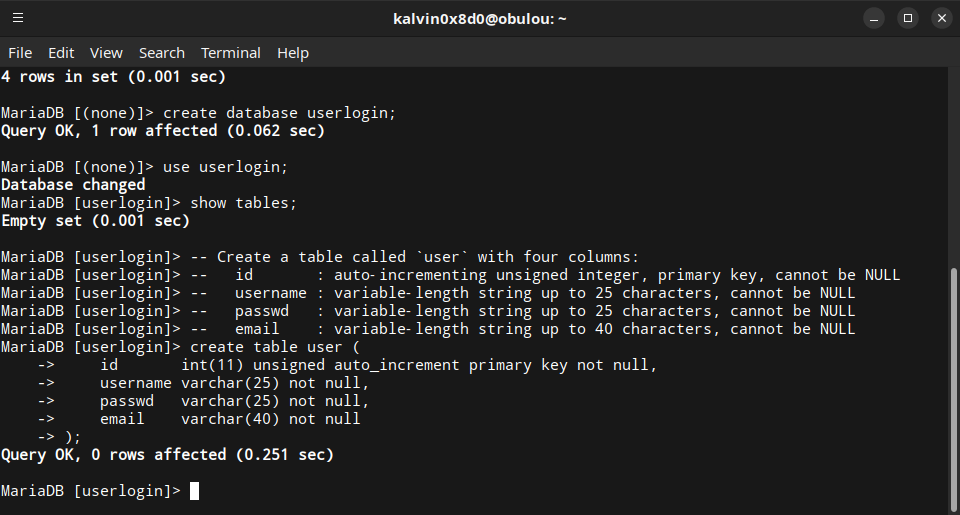Screen dimensions: 960x515
Task: Maximize the terminal window
Action: tap(907, 18)
